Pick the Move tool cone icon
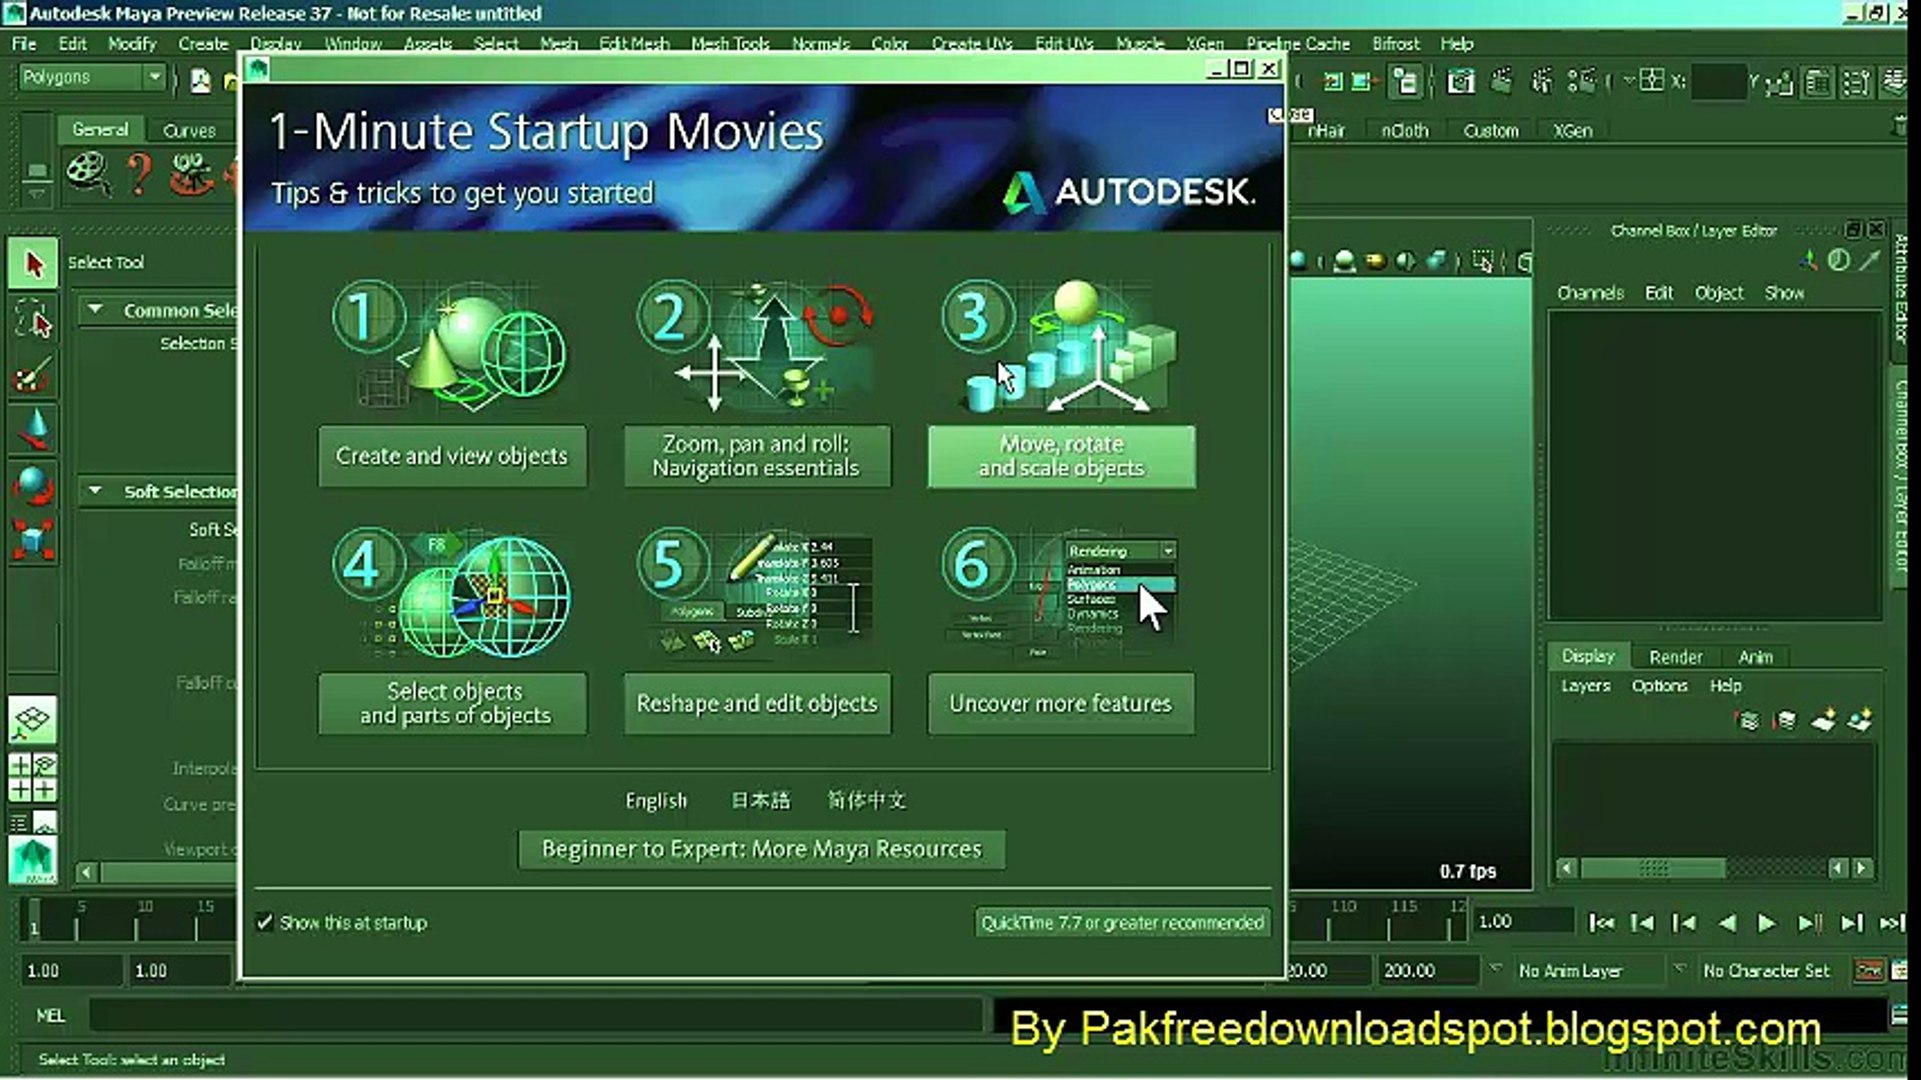The image size is (1921, 1080). tap(33, 430)
